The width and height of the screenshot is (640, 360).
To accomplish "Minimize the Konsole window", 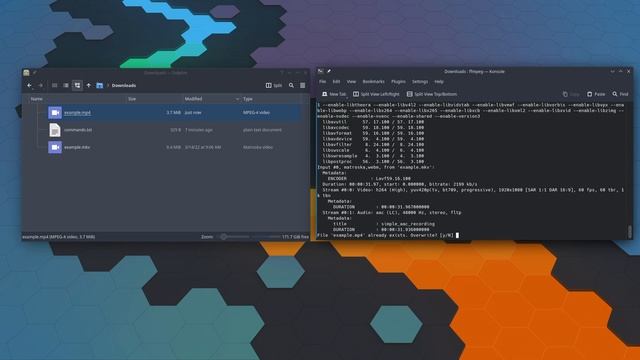I will click(613, 71).
